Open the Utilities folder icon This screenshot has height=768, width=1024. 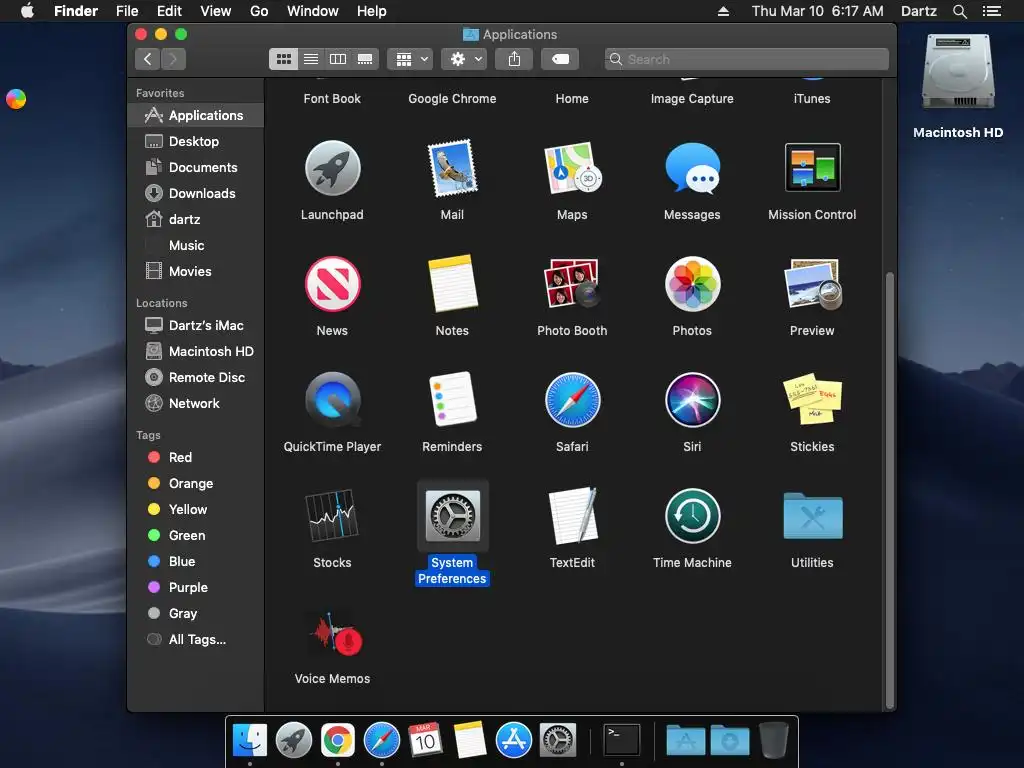coord(812,516)
